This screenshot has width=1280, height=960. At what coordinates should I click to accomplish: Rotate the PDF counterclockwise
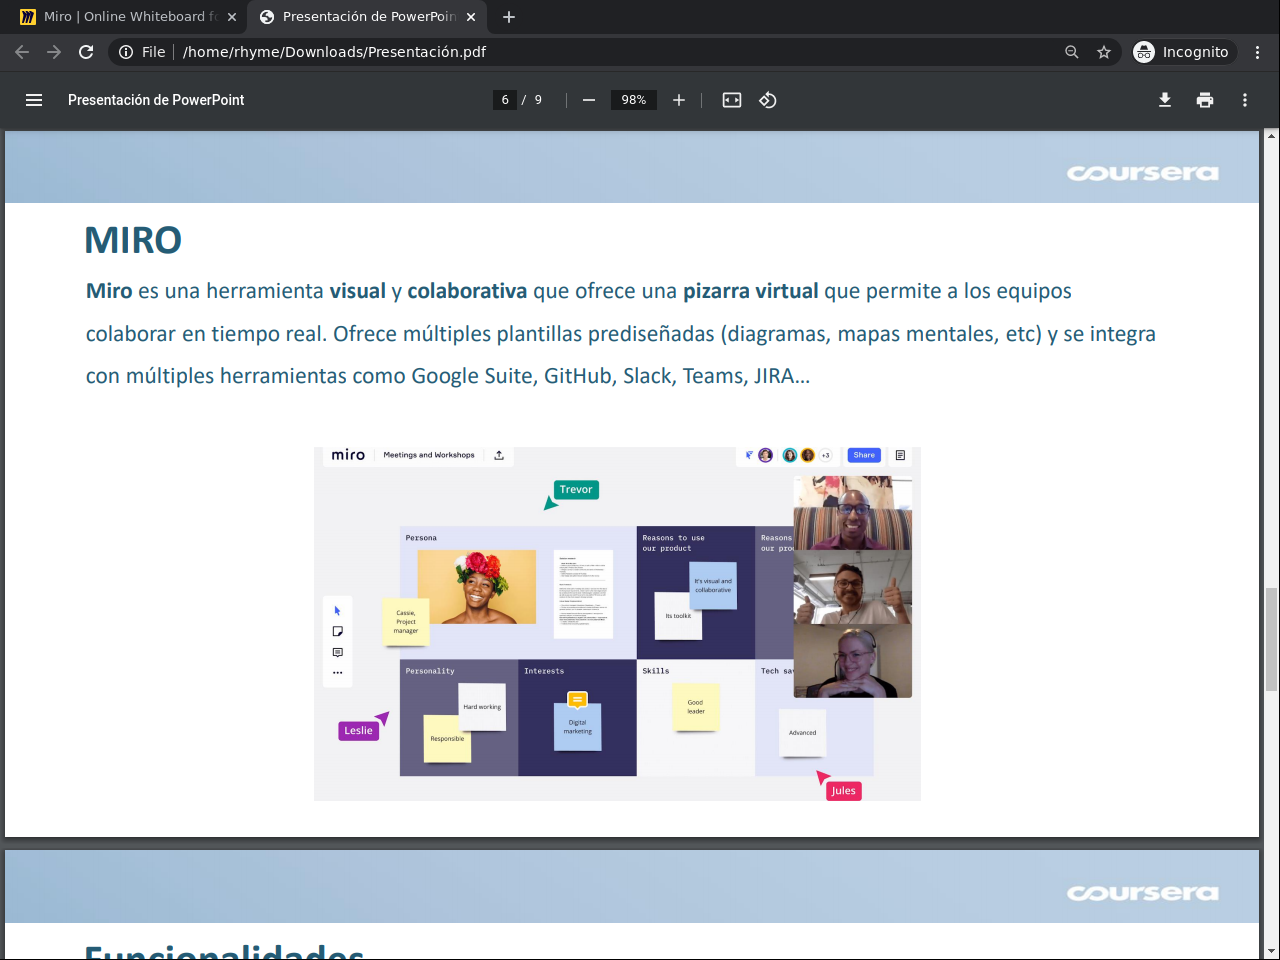point(768,100)
